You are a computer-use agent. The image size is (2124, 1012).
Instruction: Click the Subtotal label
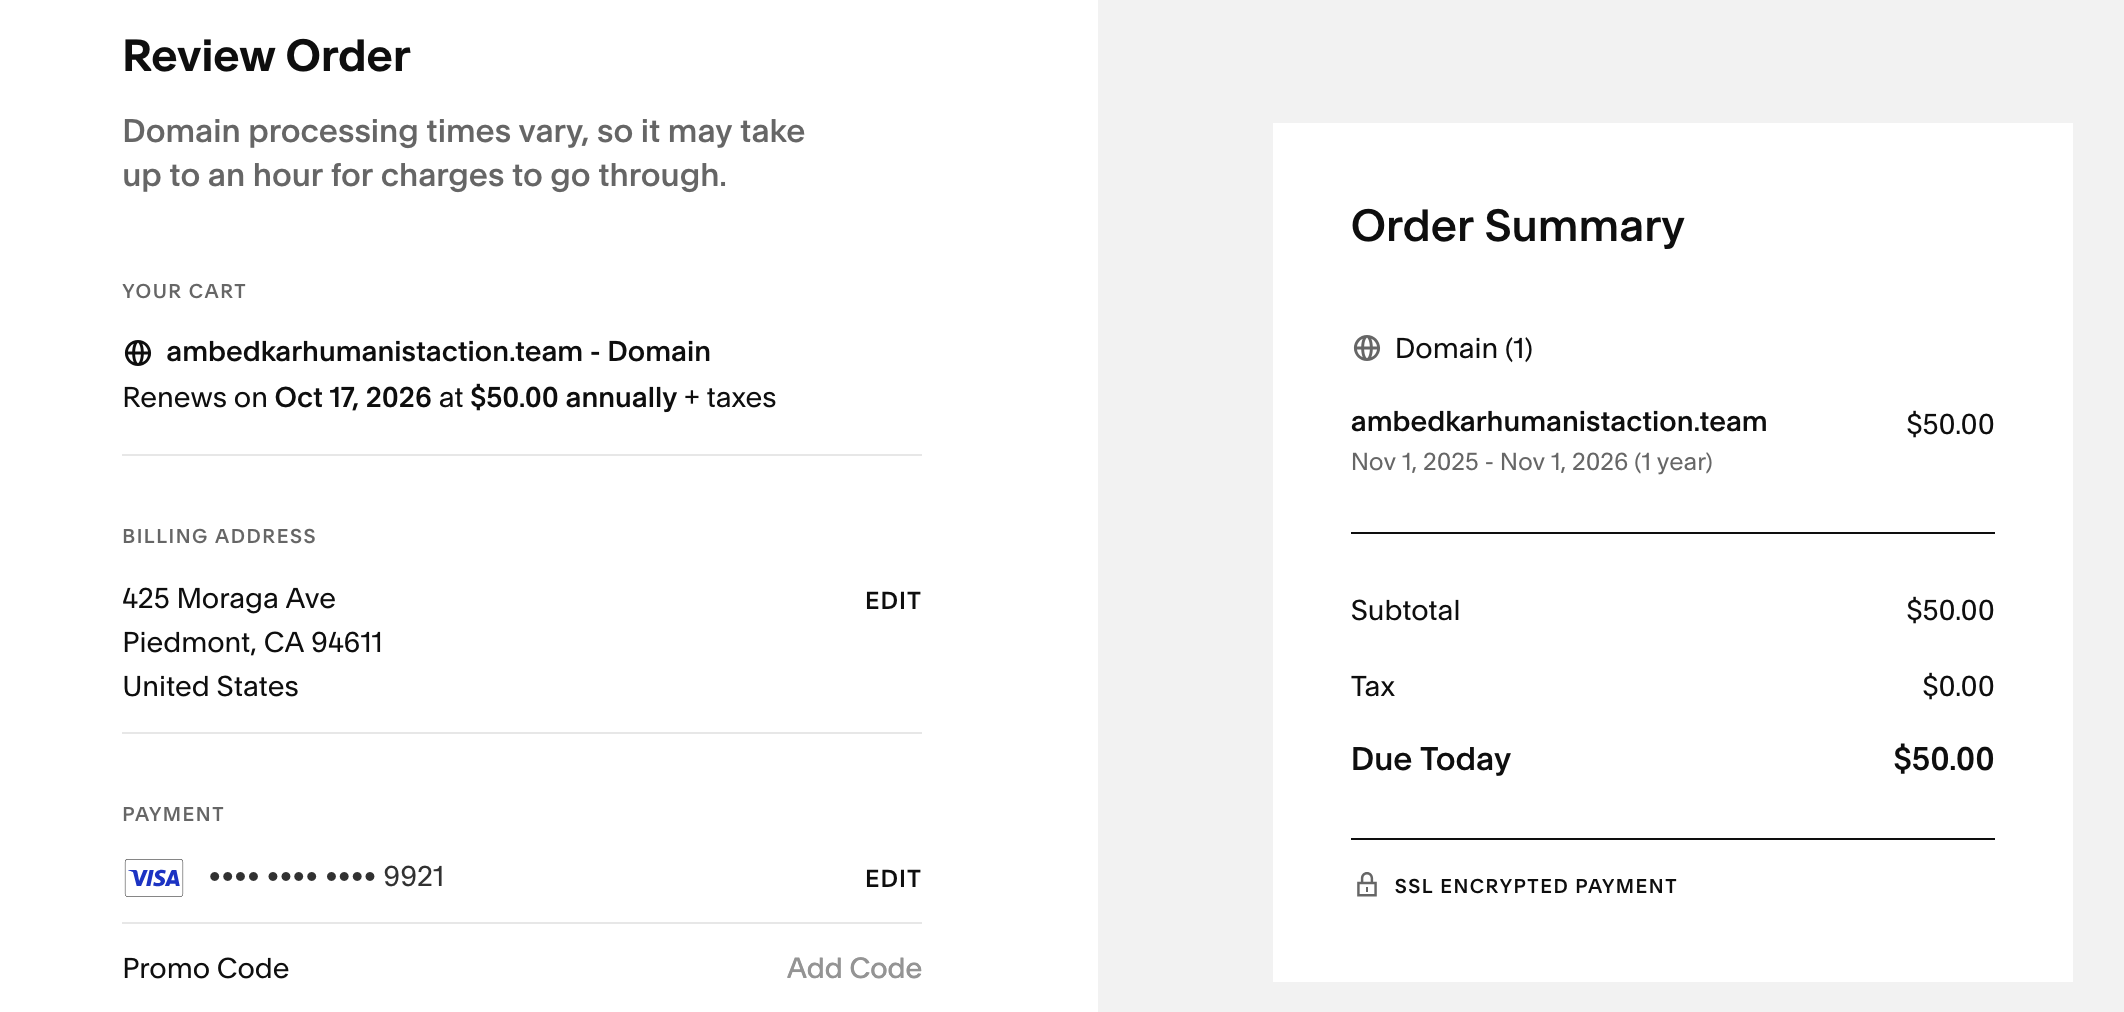click(x=1405, y=610)
